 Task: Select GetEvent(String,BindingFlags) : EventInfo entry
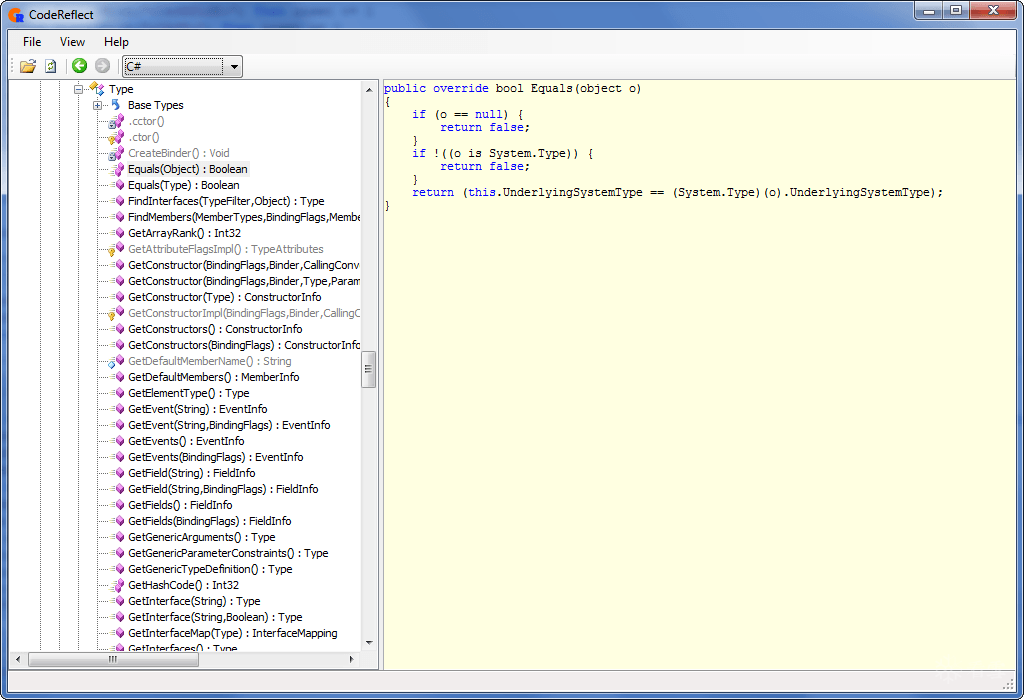pyautogui.click(x=229, y=425)
